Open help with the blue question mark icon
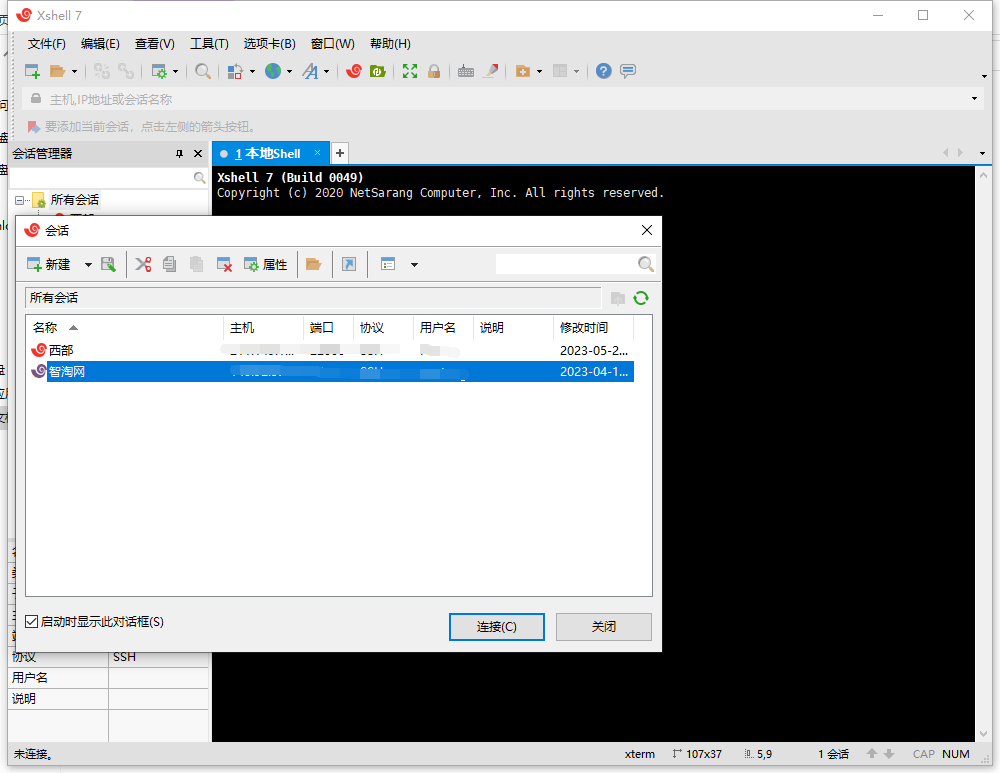Image resolution: width=1000 pixels, height=773 pixels. pos(603,71)
